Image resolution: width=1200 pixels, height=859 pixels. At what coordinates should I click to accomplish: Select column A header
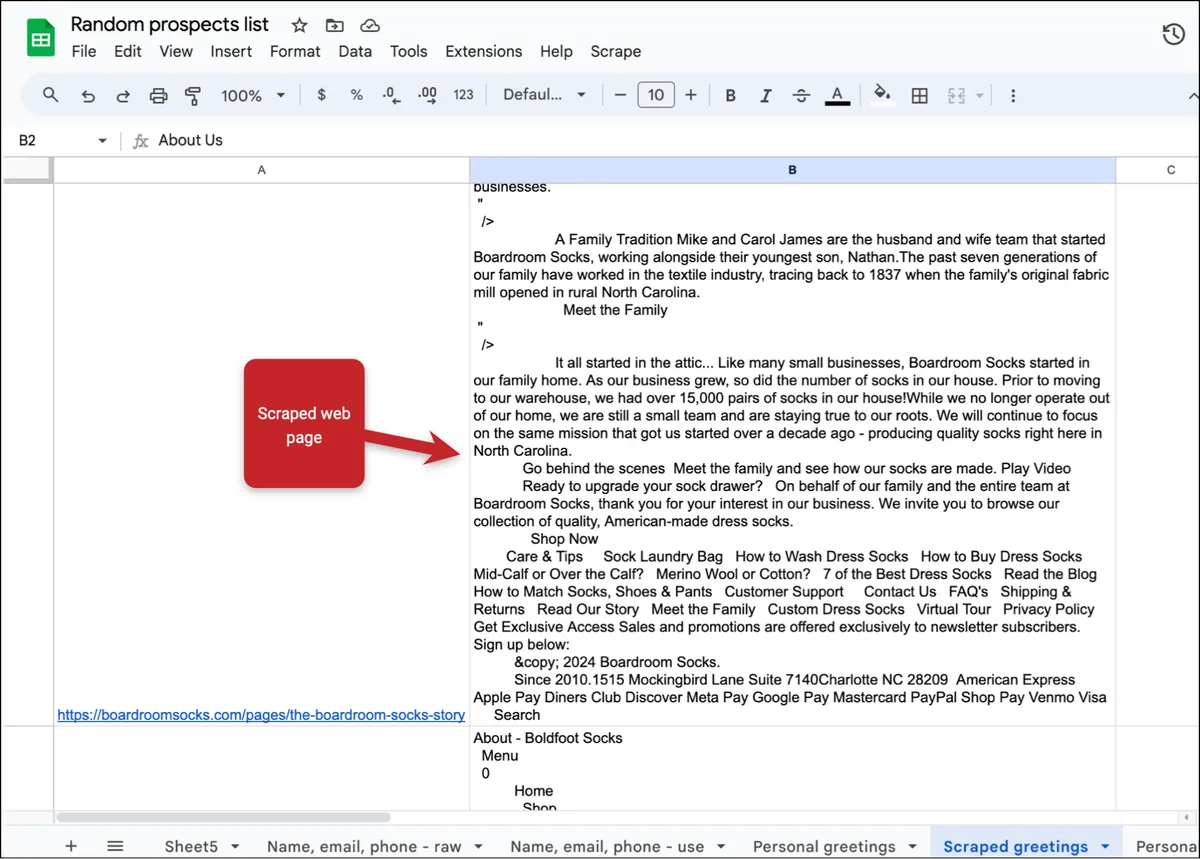[261, 170]
